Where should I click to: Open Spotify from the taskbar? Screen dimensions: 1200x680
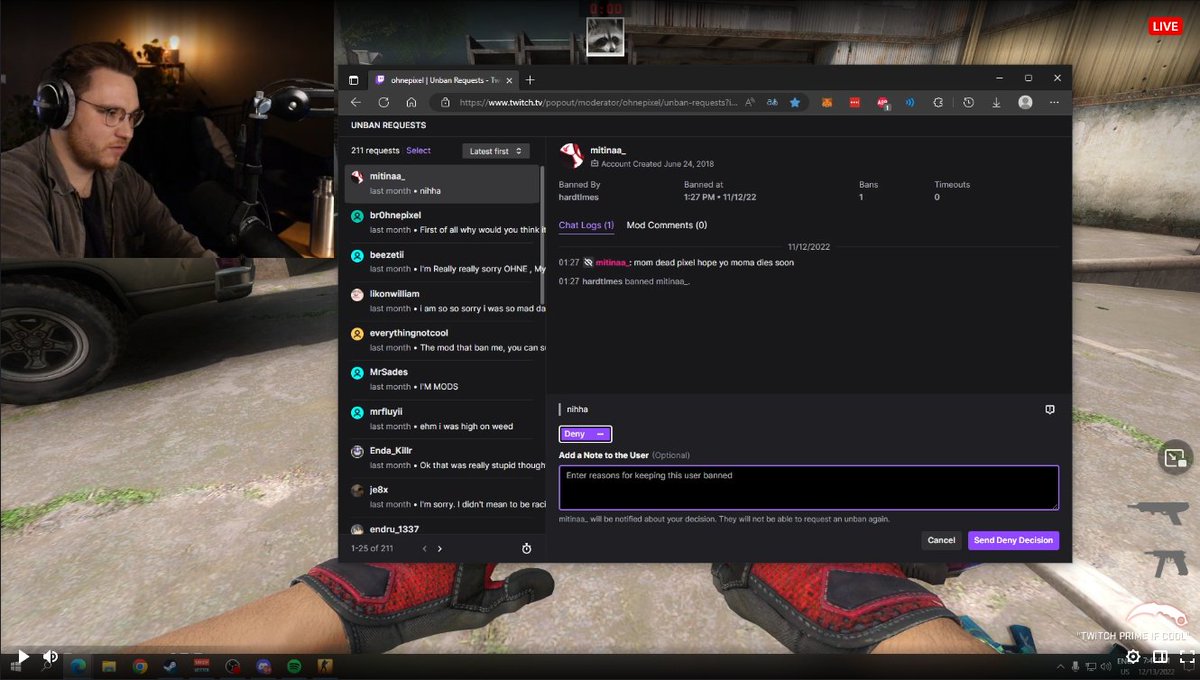(x=295, y=665)
